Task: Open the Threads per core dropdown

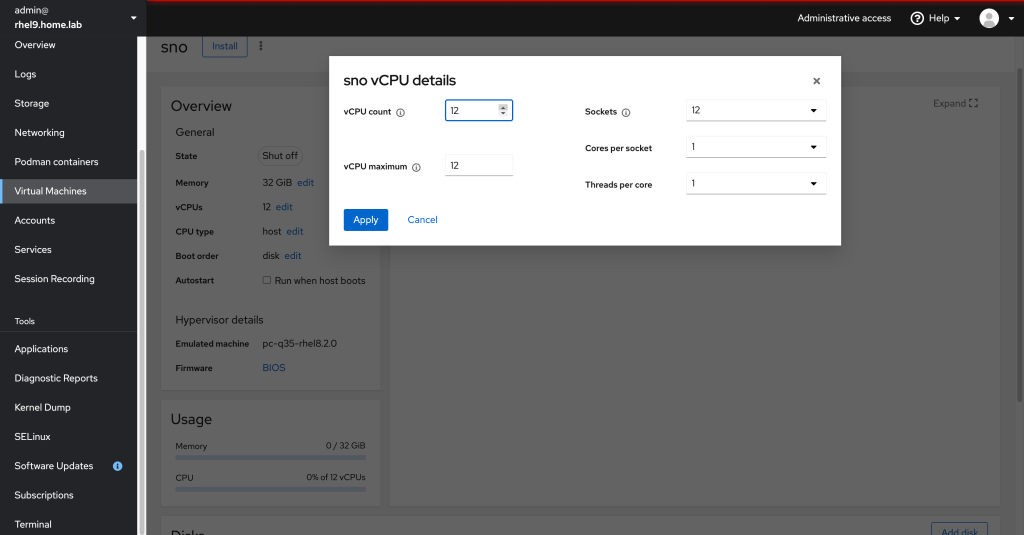Action: 756,184
